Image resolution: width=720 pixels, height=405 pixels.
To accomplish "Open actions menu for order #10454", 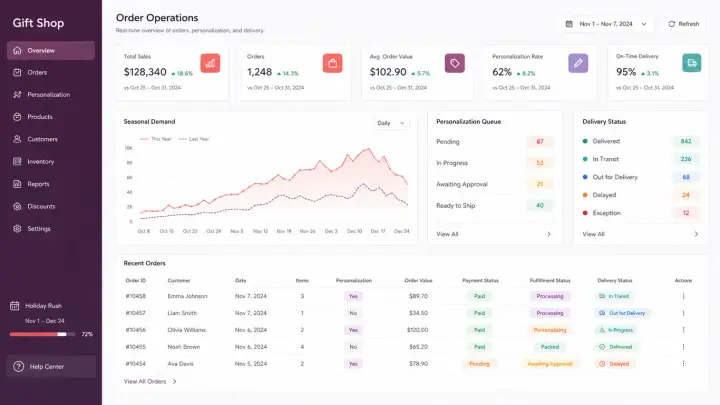I will 683,364.
